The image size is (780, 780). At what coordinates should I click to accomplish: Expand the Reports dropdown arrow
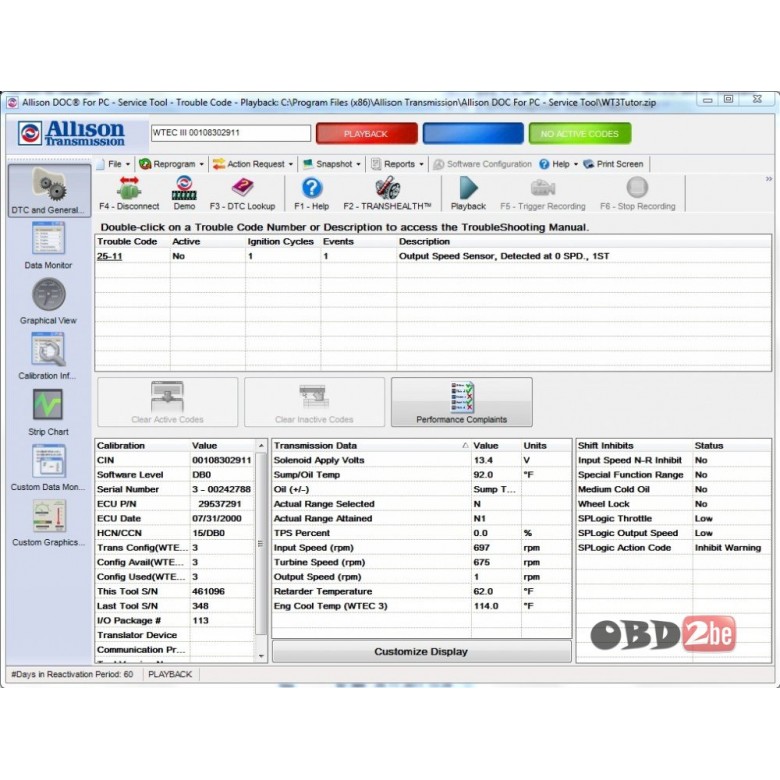421,164
